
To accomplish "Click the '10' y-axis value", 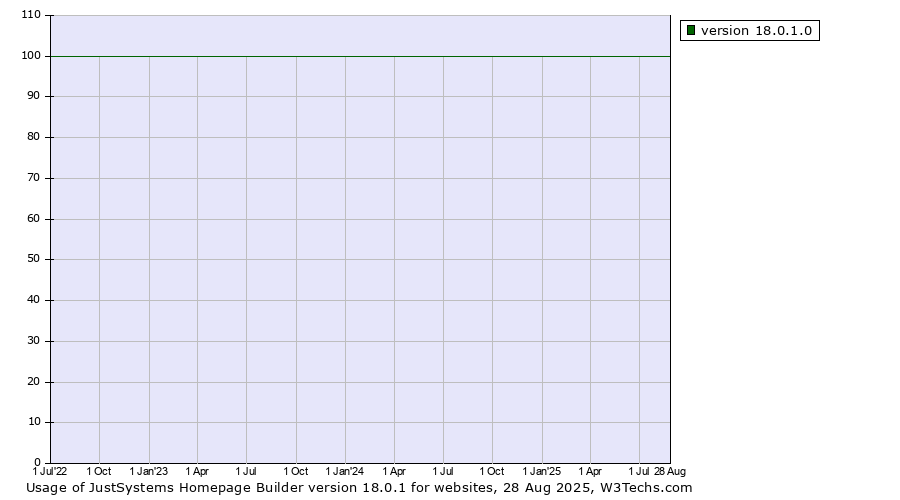I will pos(34,422).
